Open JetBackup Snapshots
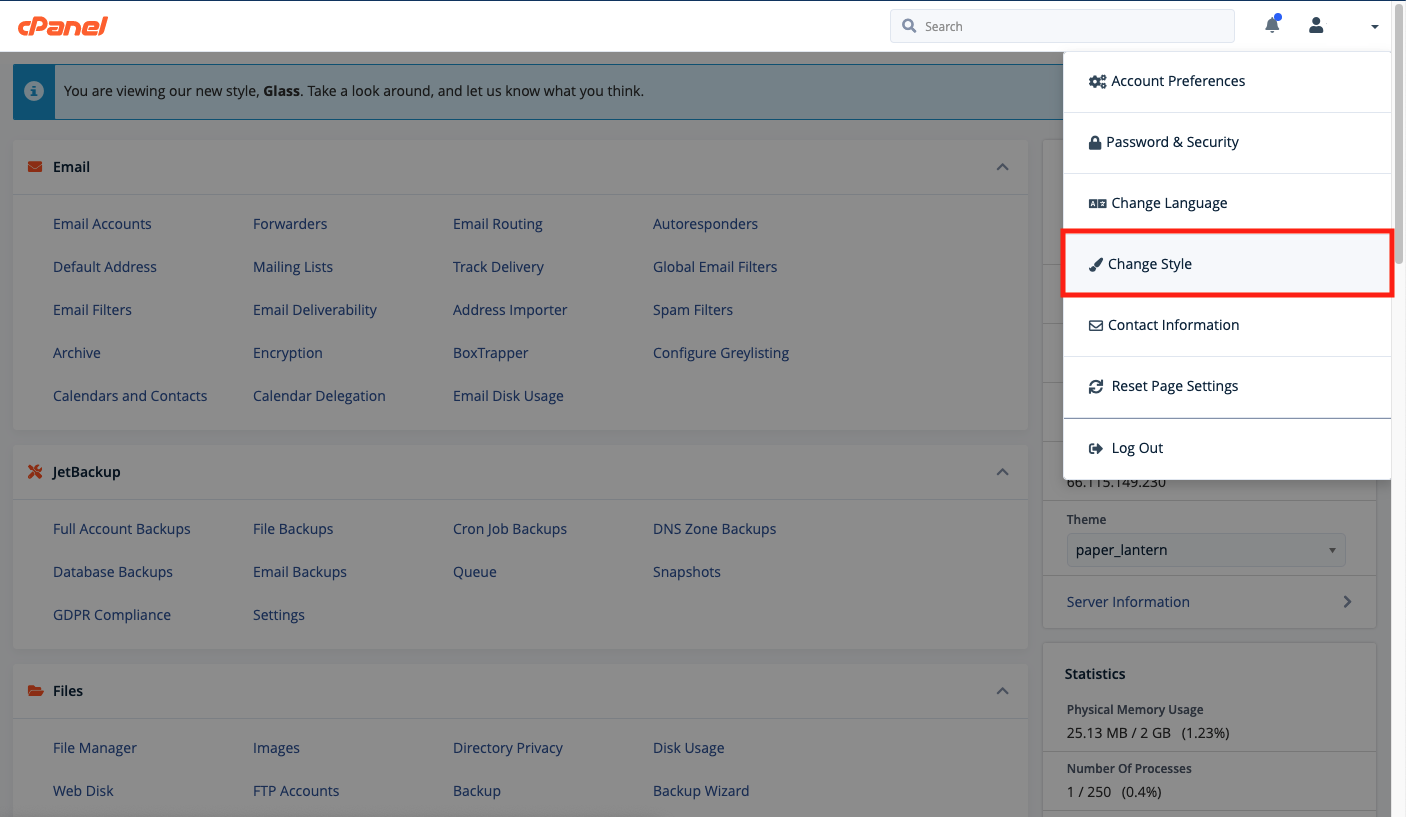Viewport: 1406px width, 817px height. (x=687, y=572)
